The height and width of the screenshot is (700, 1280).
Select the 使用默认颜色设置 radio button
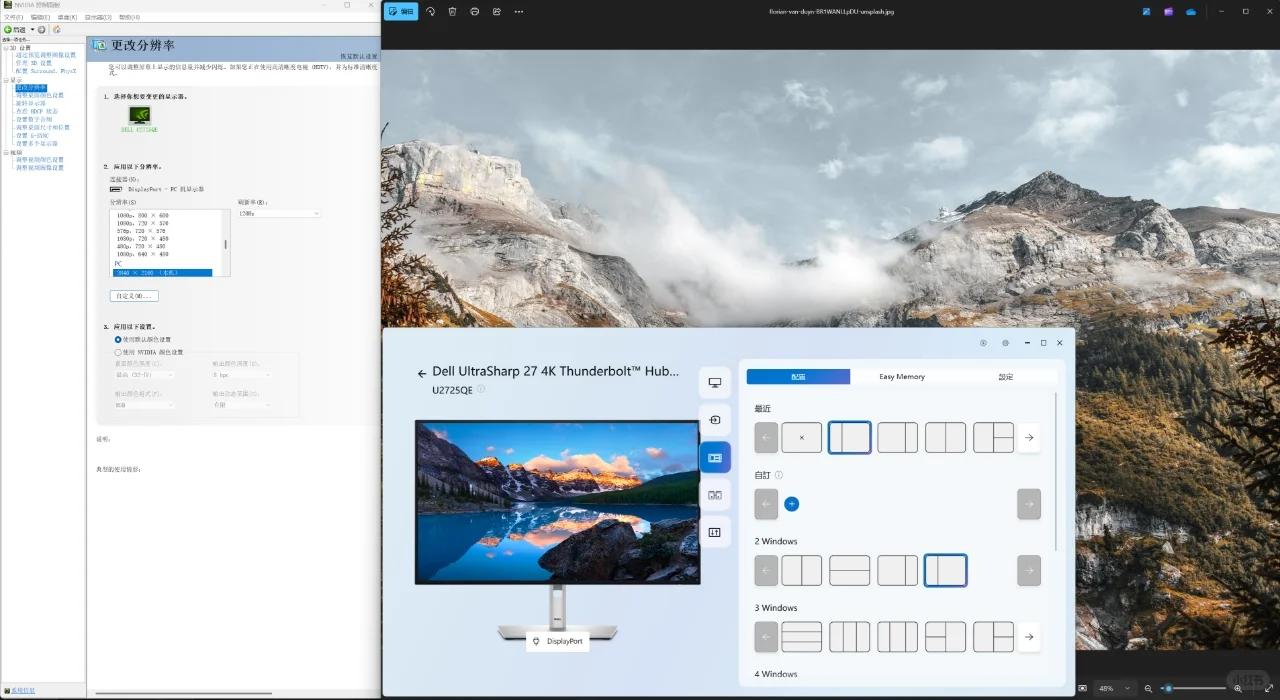click(x=118, y=340)
